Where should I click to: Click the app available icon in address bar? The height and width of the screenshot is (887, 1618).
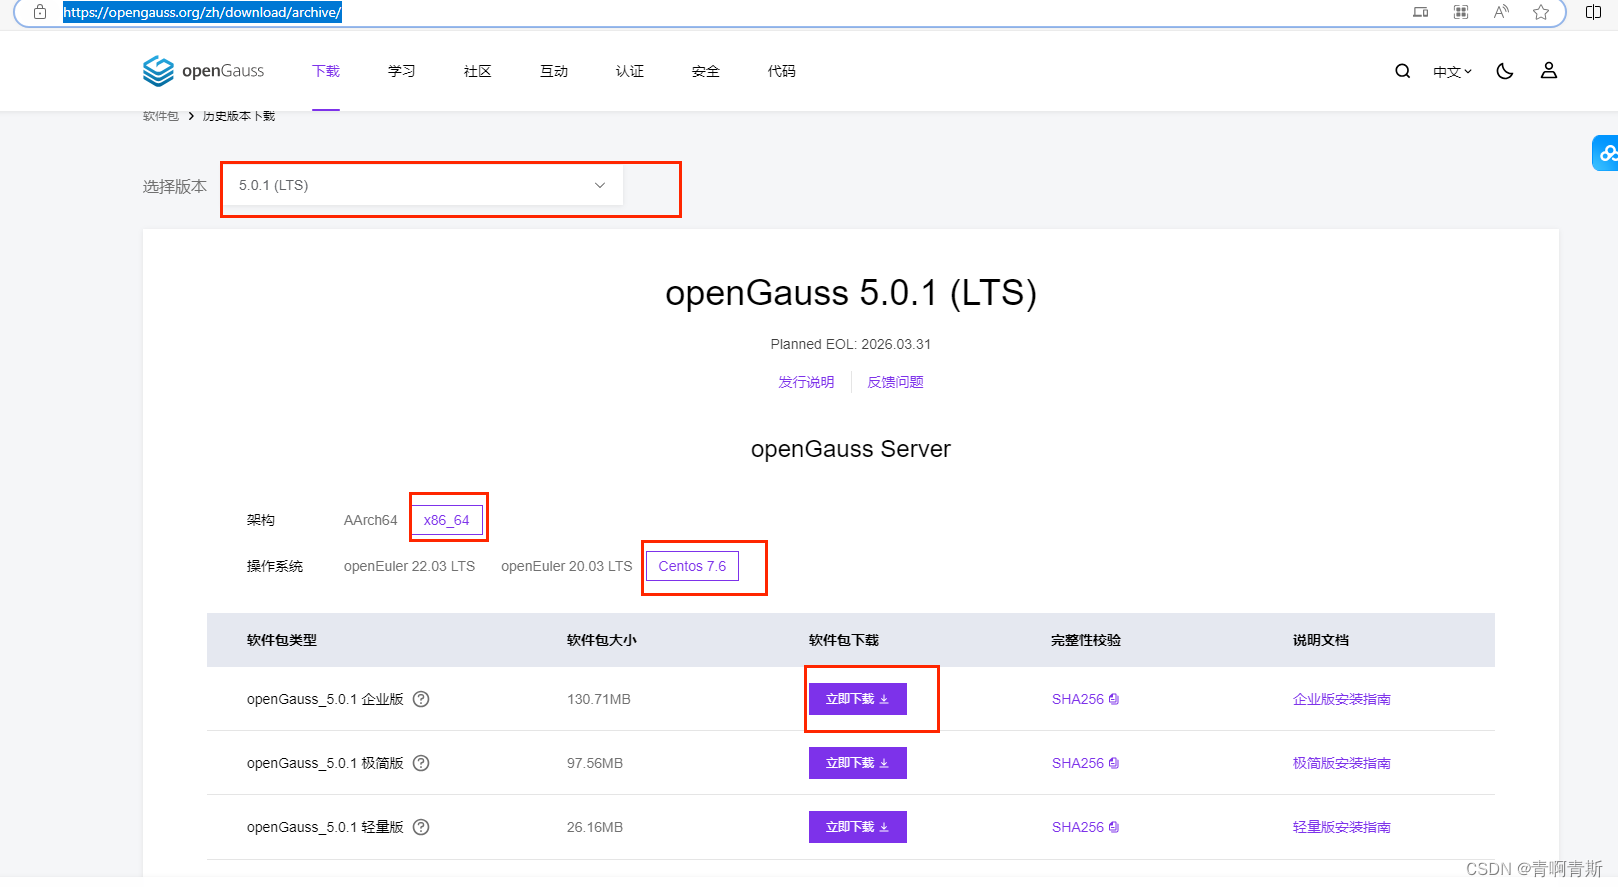1421,12
